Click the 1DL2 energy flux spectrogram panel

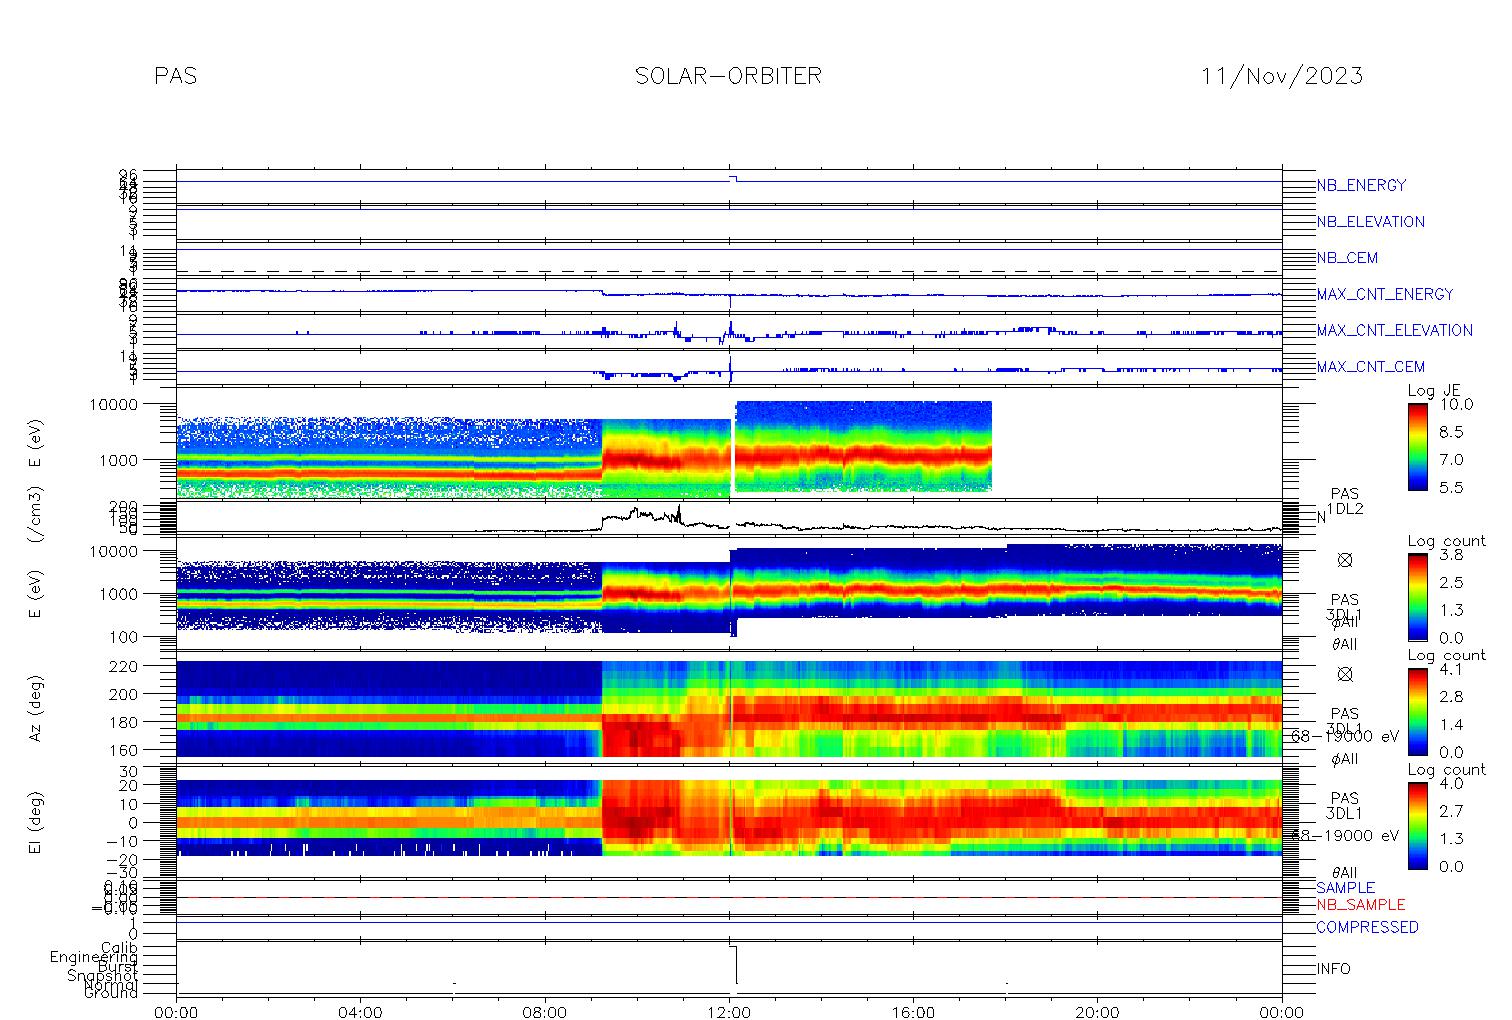729,442
